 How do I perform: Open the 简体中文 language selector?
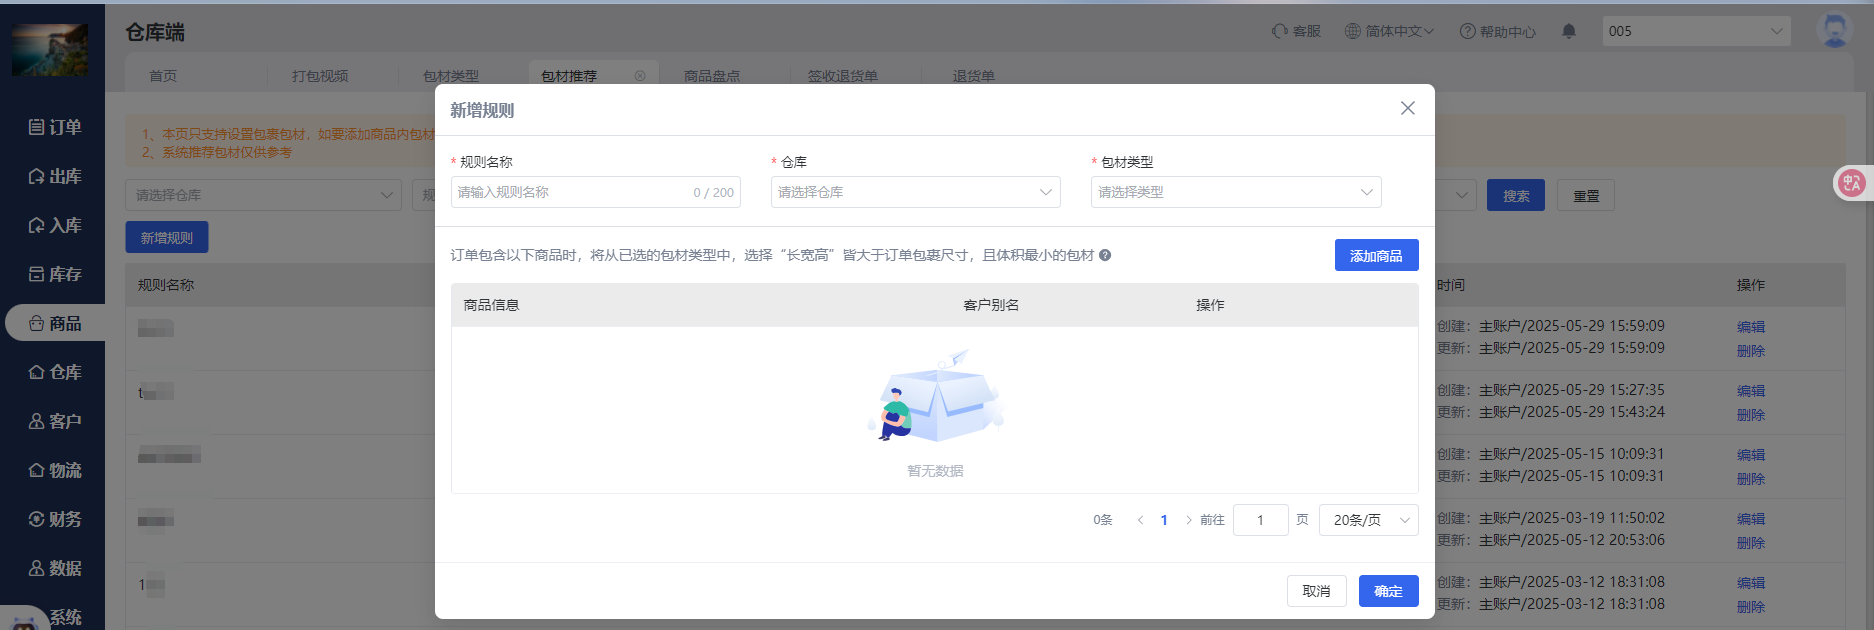(1389, 31)
